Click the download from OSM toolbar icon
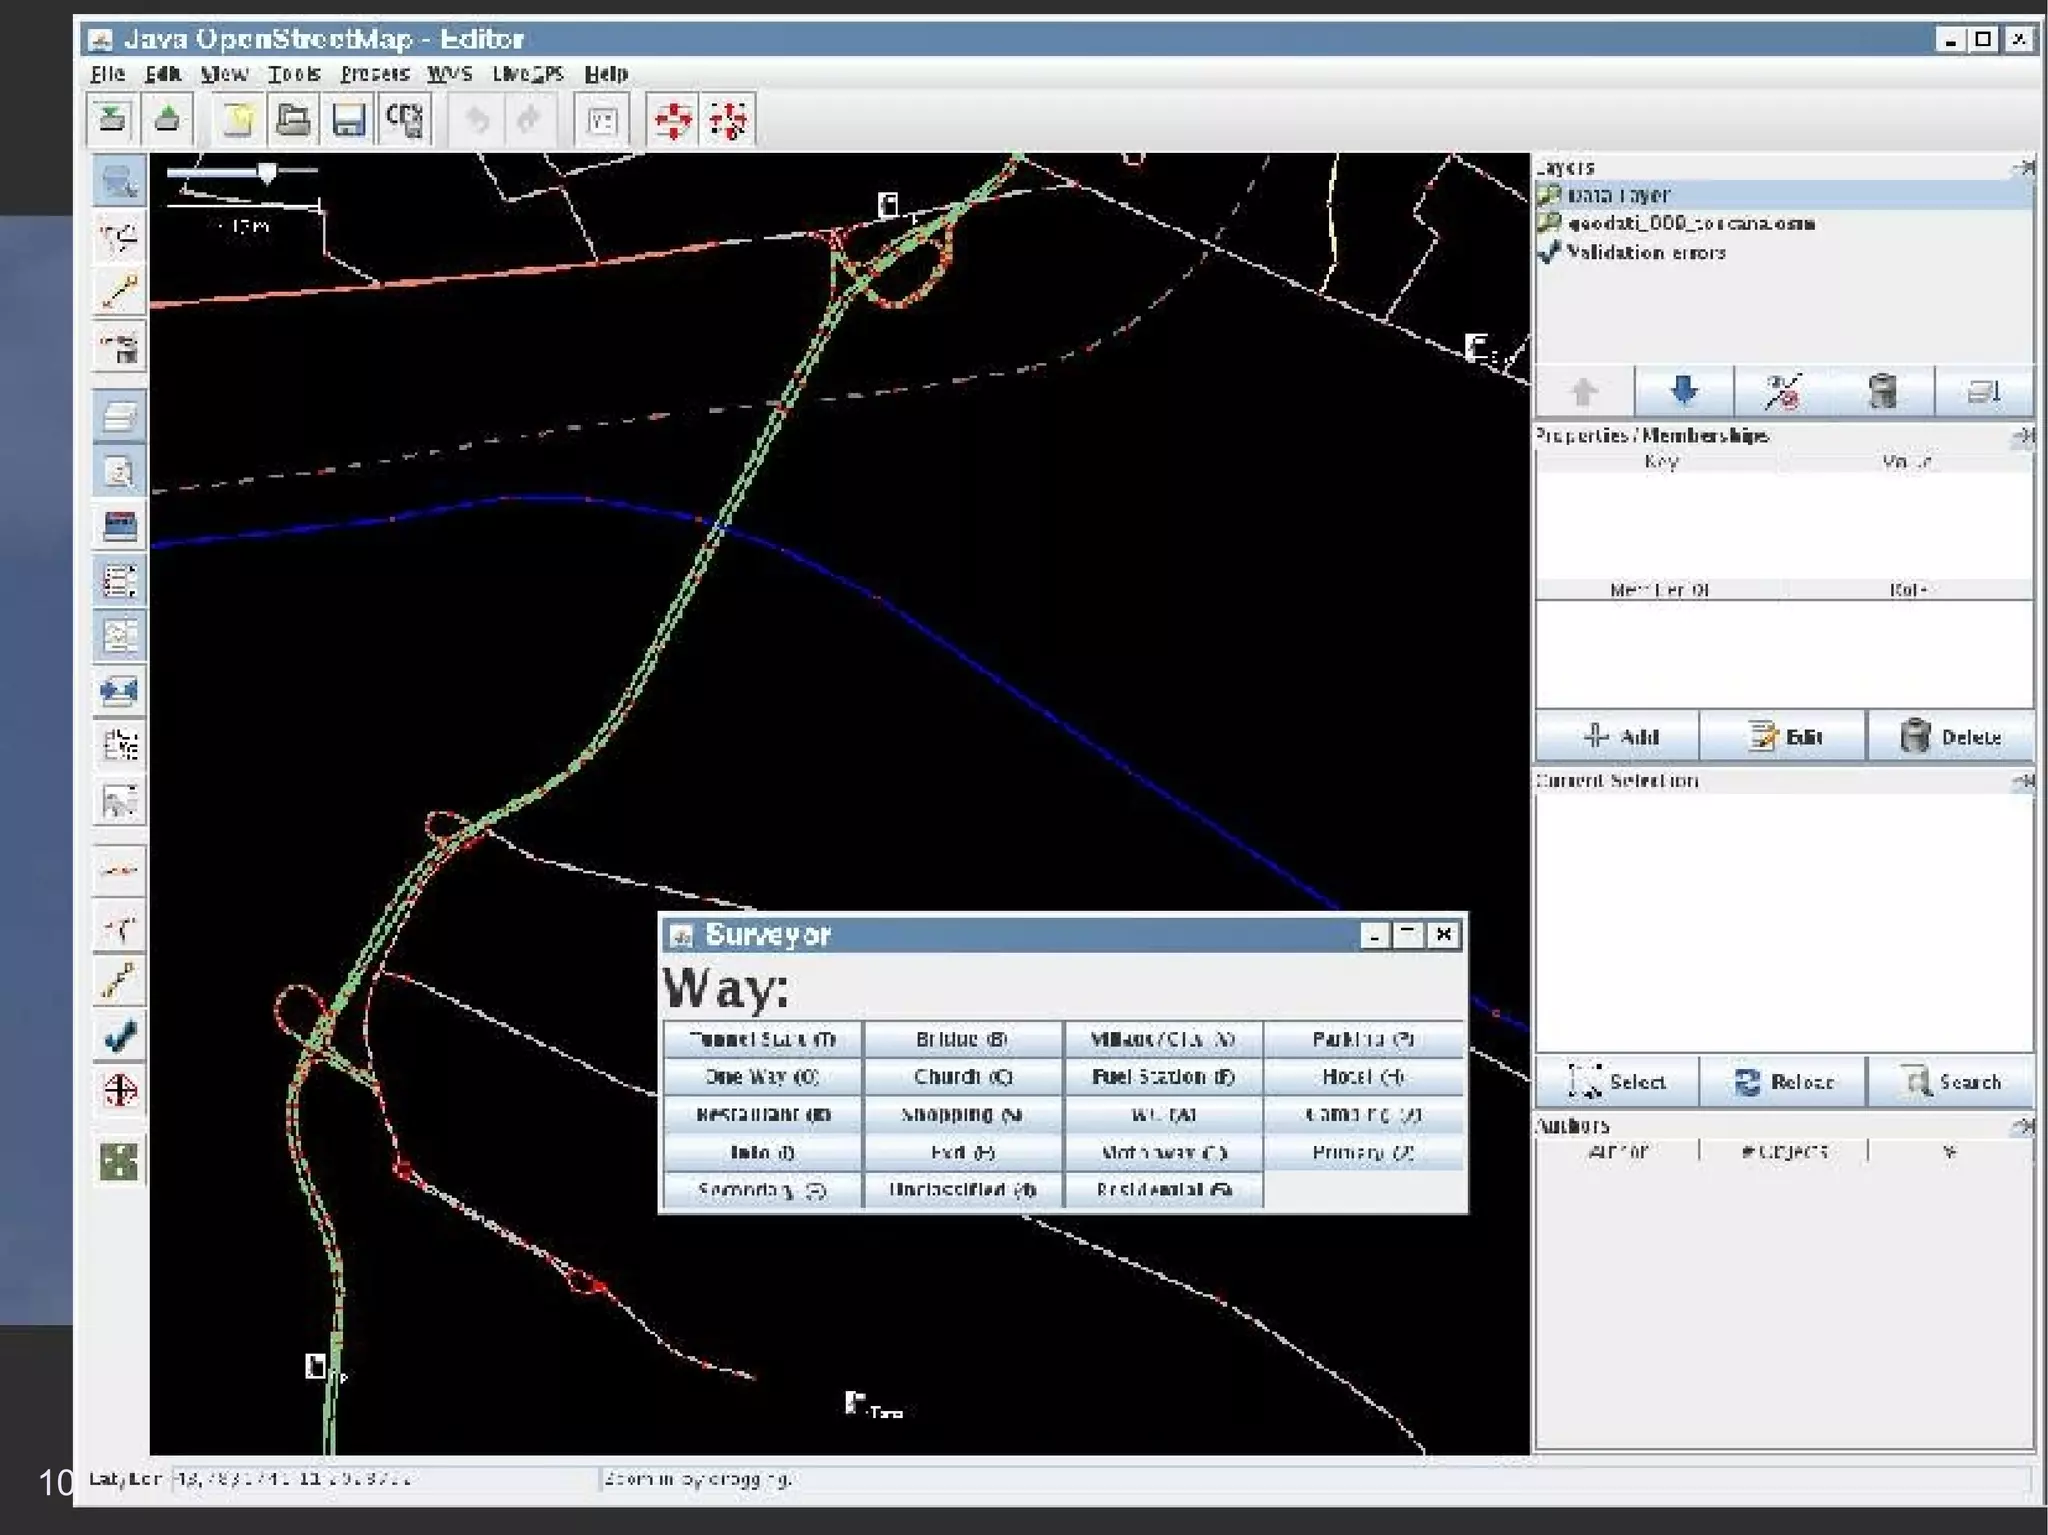This screenshot has width=2048, height=1535. click(x=112, y=120)
